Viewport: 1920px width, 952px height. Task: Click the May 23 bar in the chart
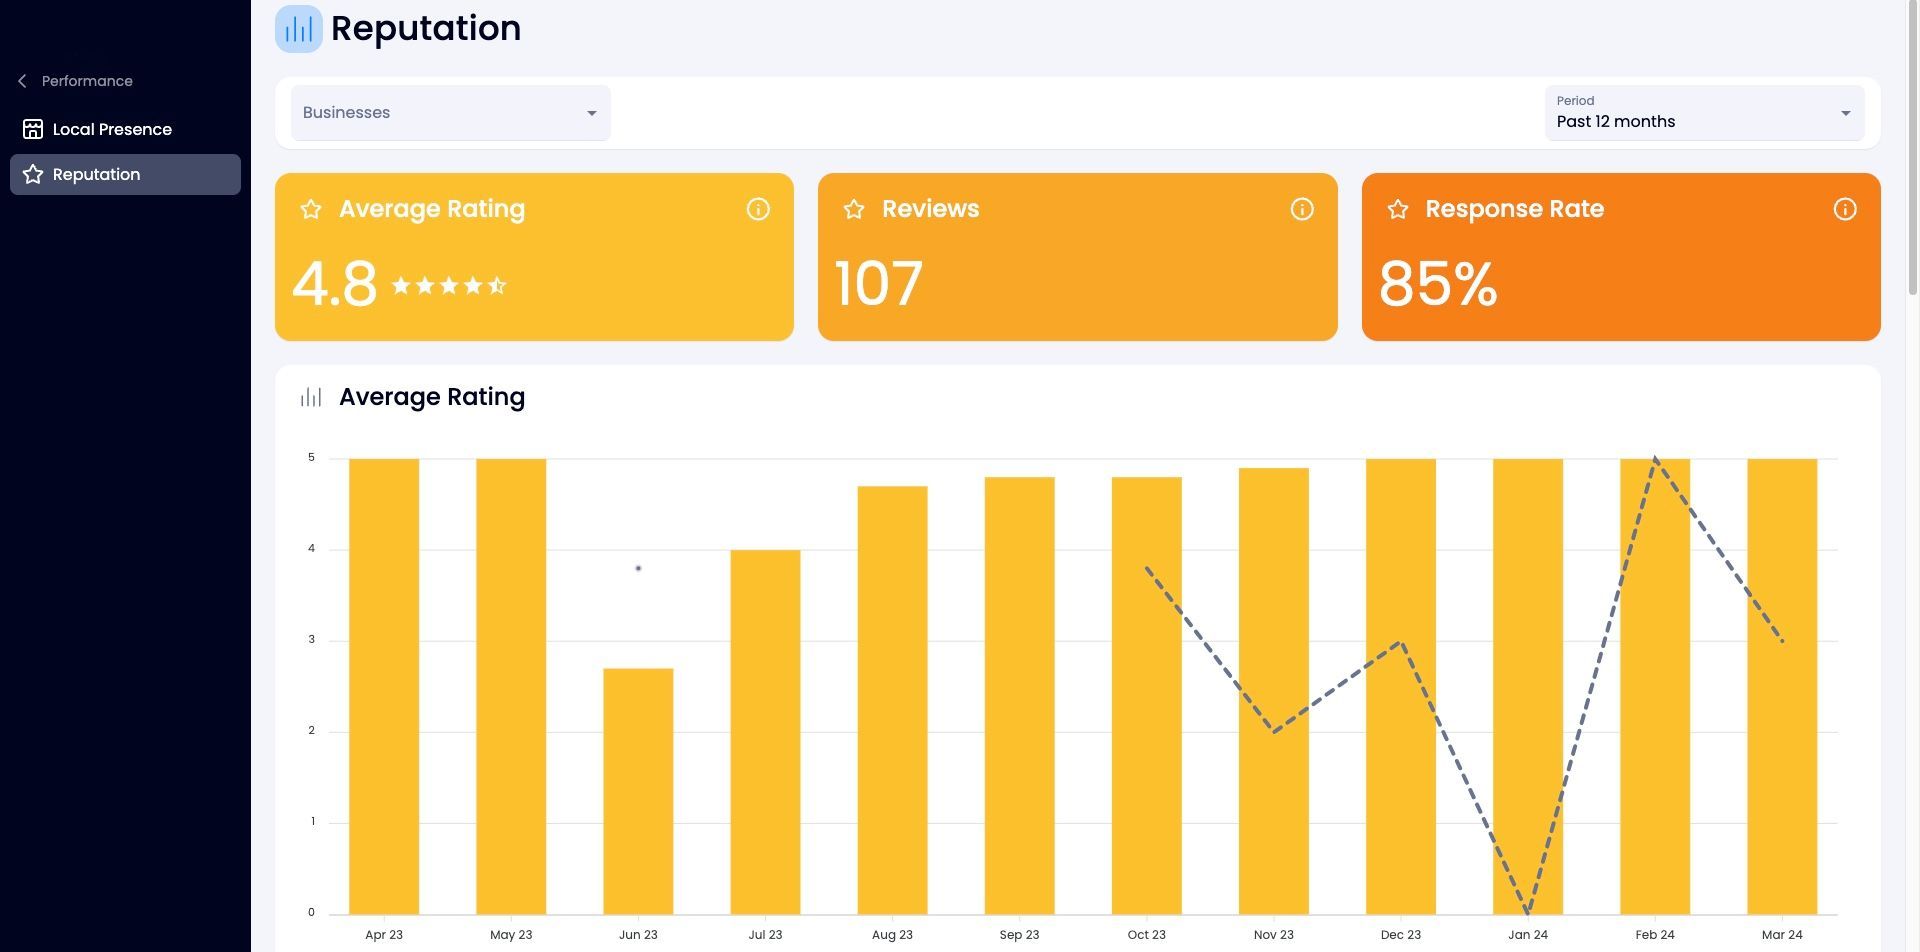point(511,686)
